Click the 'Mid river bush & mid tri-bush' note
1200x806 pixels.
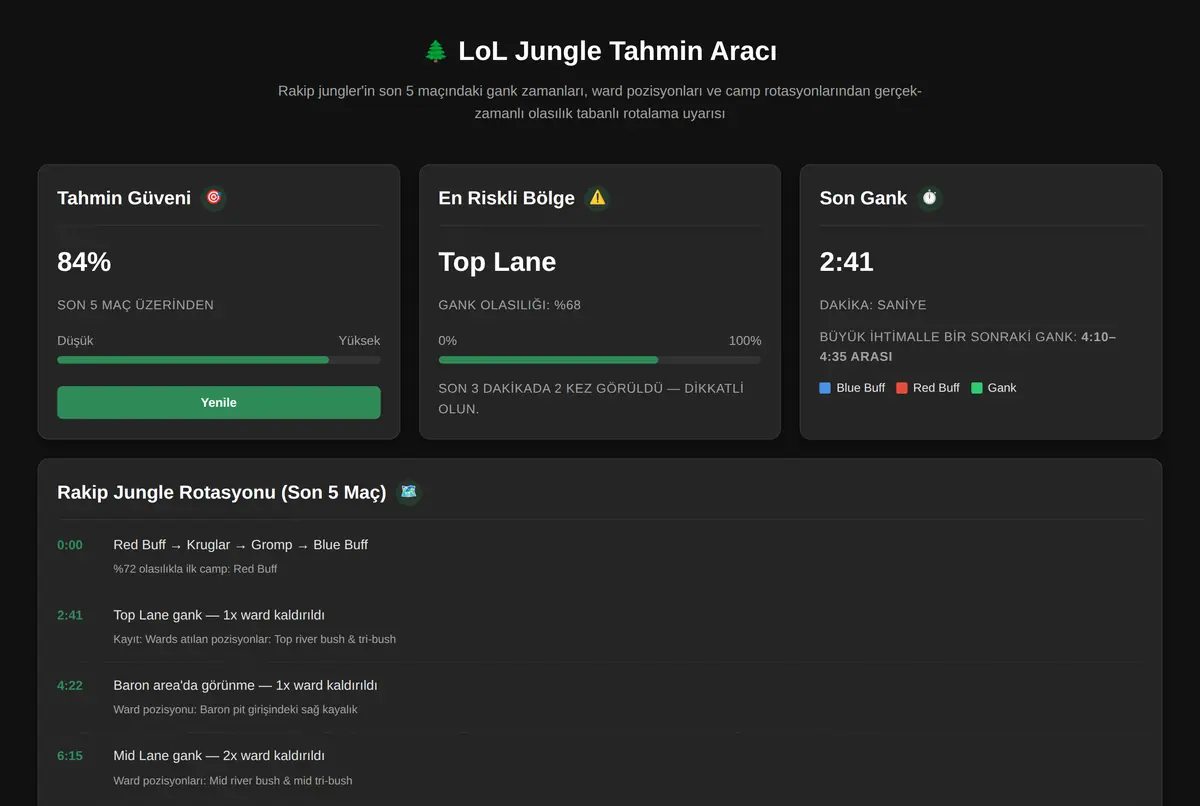(x=233, y=781)
